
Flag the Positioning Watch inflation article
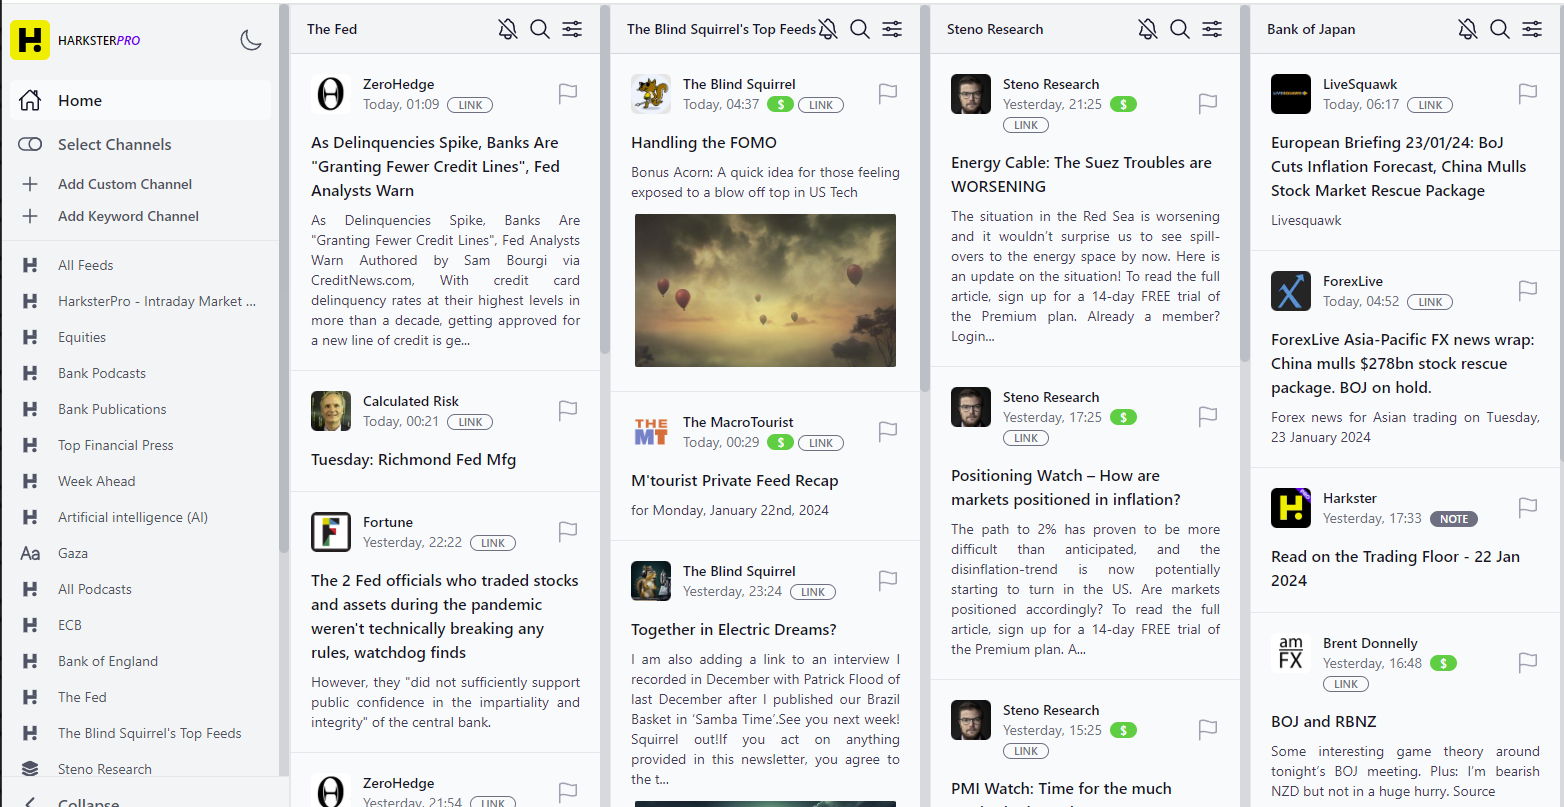coord(1208,416)
